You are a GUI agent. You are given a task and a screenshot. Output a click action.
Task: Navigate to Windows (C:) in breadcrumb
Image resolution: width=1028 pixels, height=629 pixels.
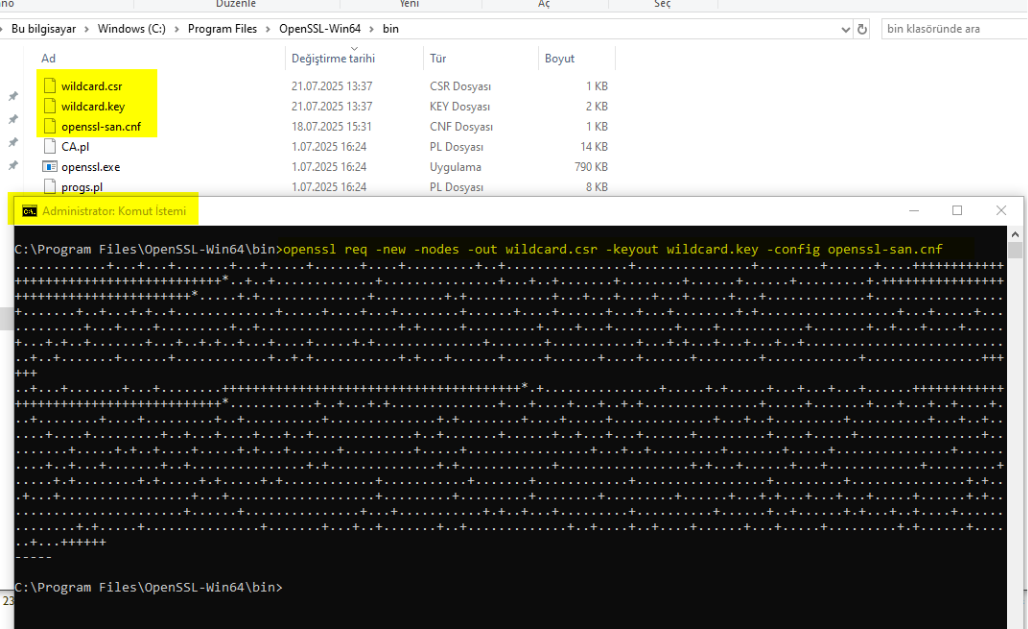pyautogui.click(x=131, y=29)
